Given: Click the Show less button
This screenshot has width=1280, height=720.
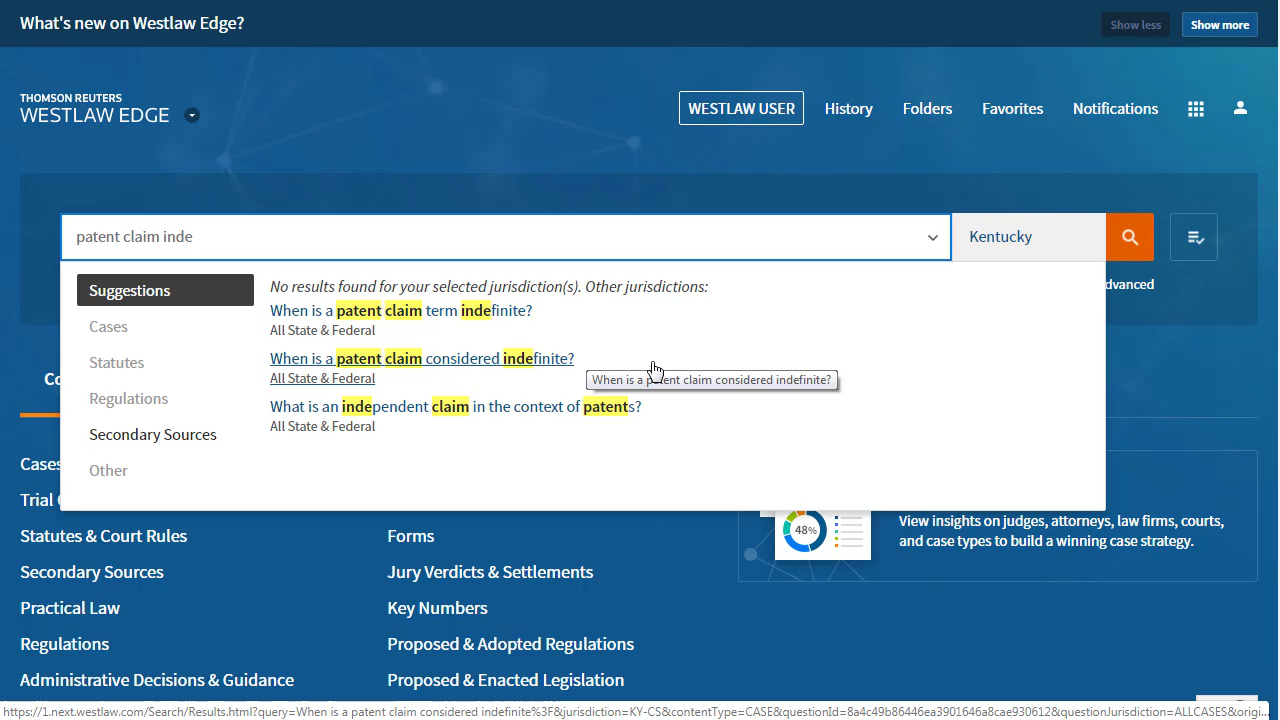Looking at the screenshot, I should click(x=1135, y=25).
